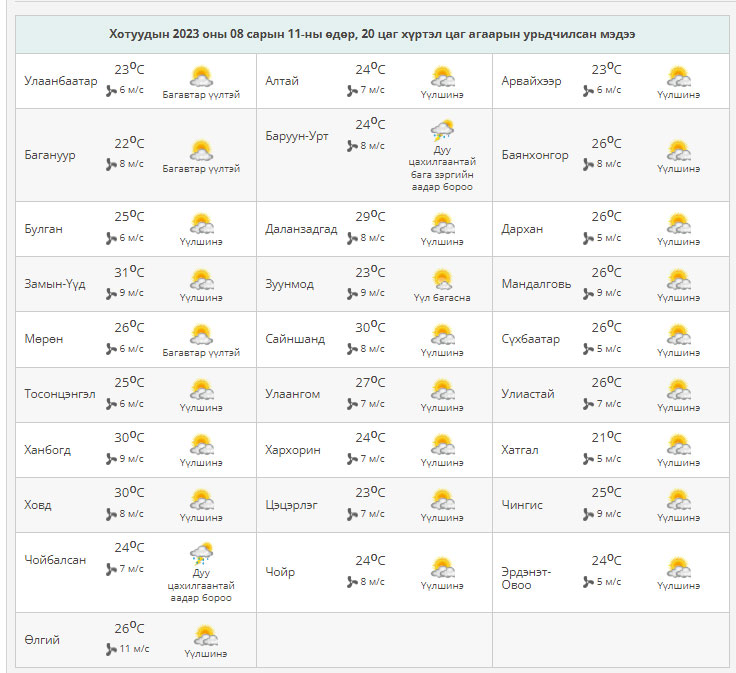Viewport: 736px width, 673px height.
Task: Click the weather icon for Улаанбаатар
Action: 201,77
